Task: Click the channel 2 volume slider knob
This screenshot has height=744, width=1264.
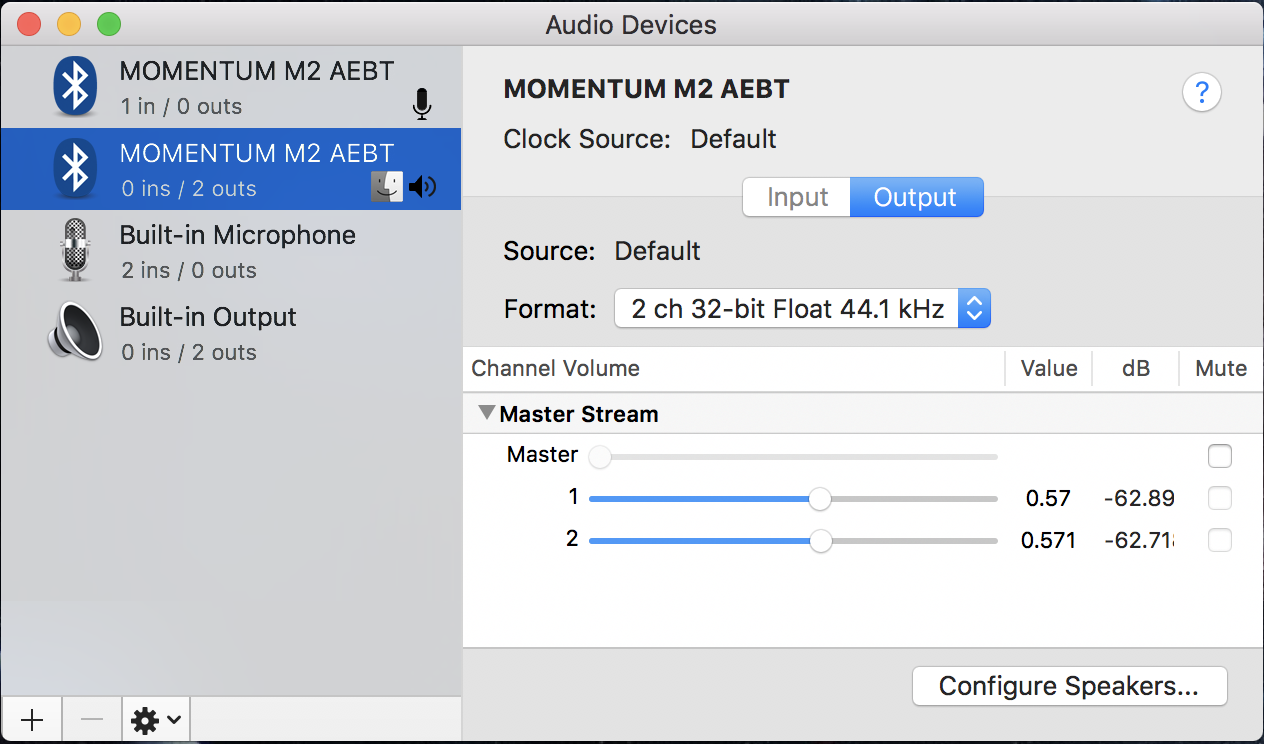Action: [x=821, y=540]
